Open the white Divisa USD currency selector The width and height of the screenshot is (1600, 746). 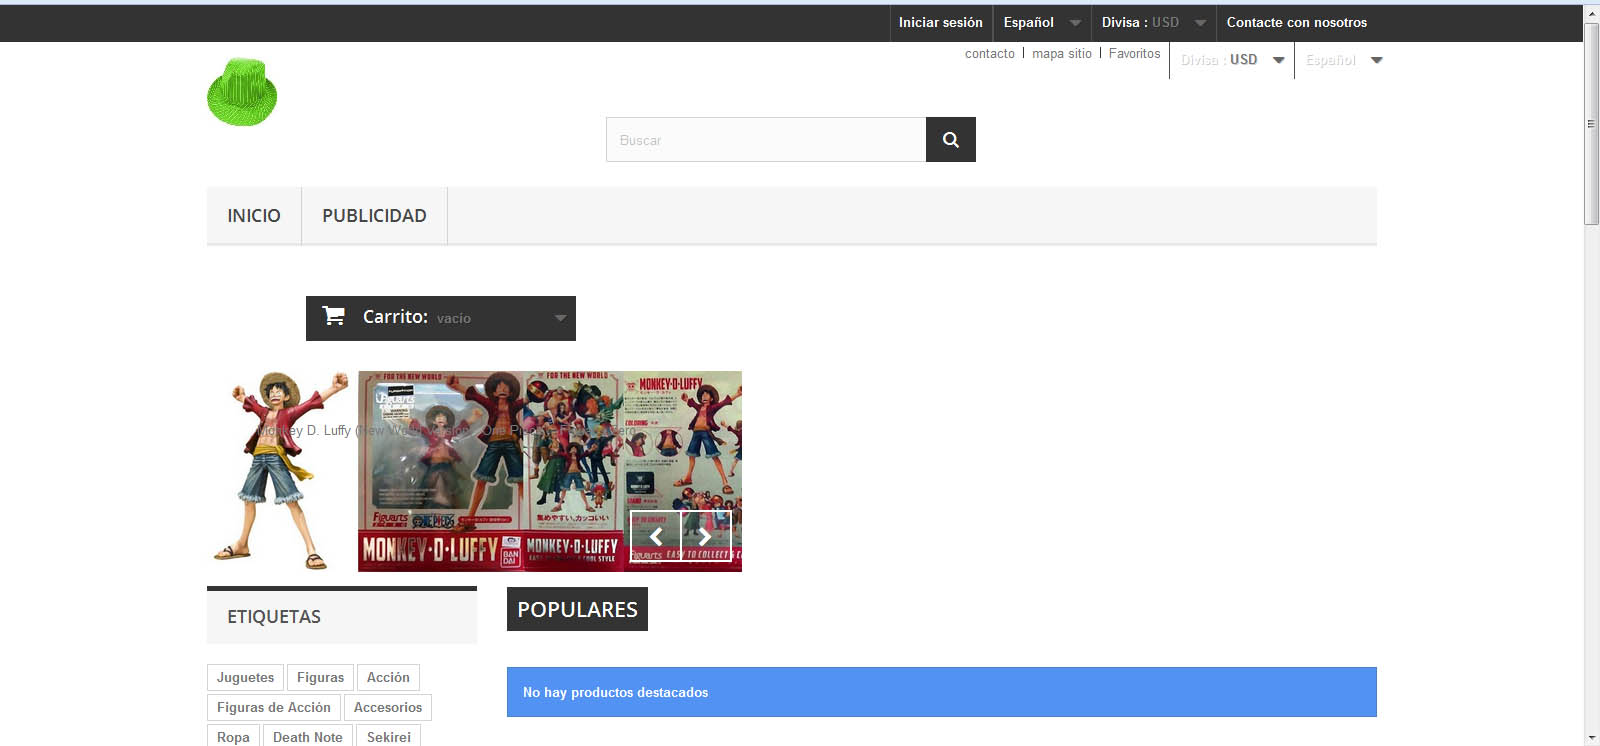1232,60
